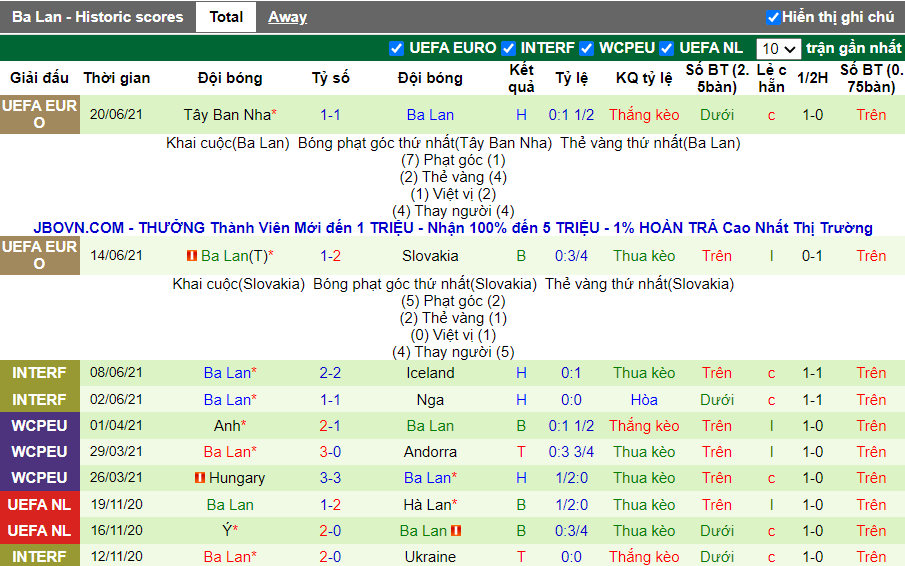Switch to the Total tab
The height and width of the screenshot is (566, 905).
tap(226, 17)
